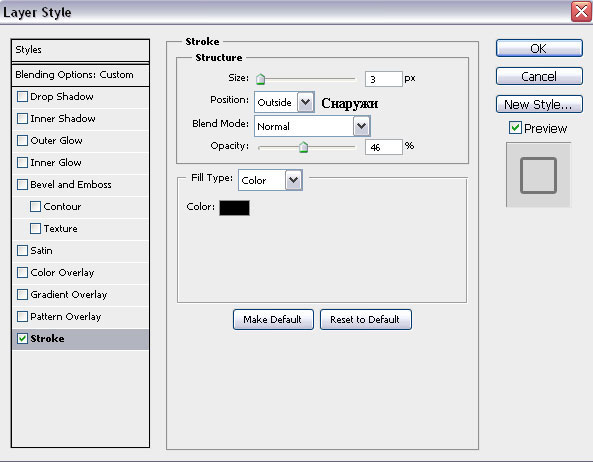Open the Satin settings label
593x462 pixels.
[x=41, y=250]
